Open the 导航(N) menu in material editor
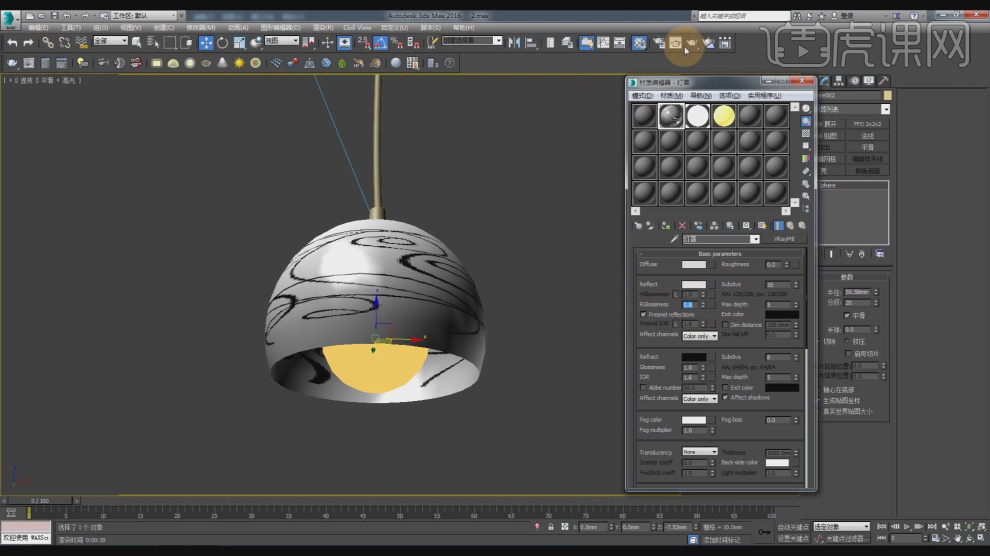Screen dimensions: 990x556 tap(700, 95)
